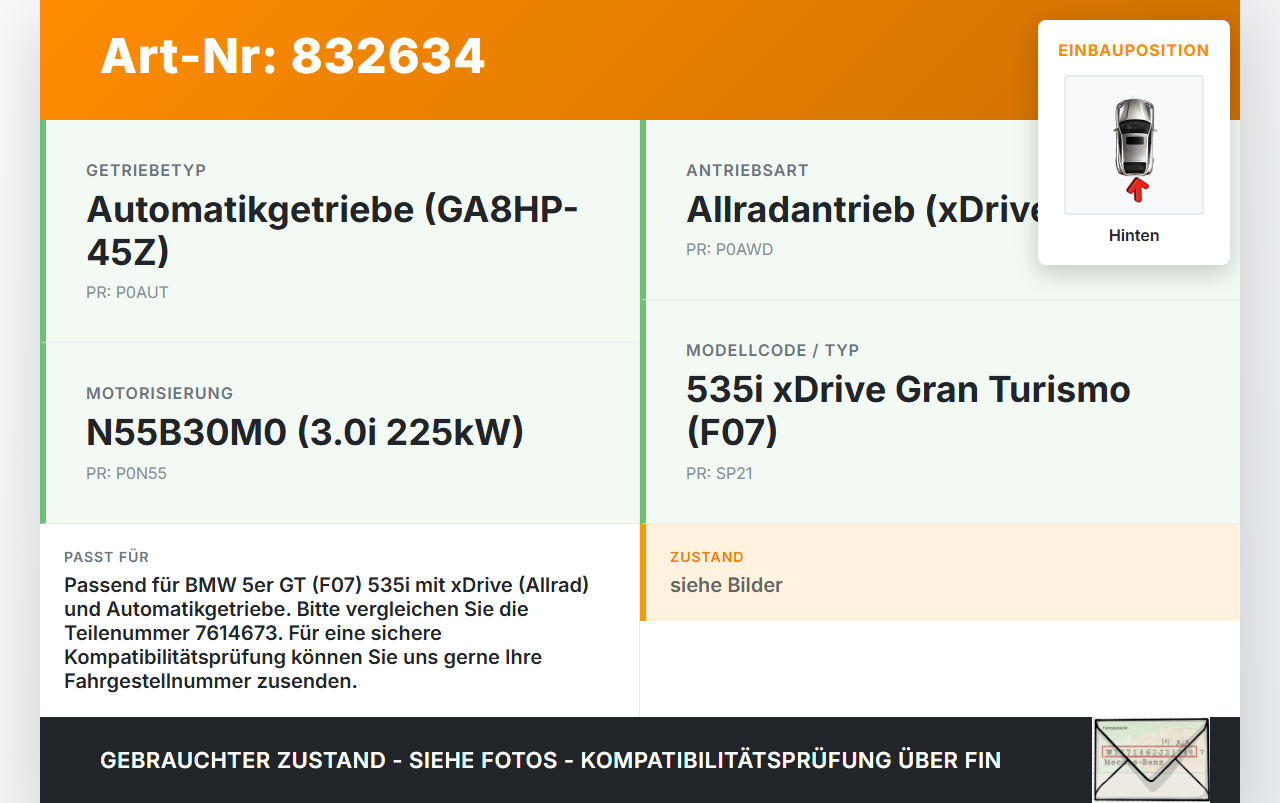Screen dimensions: 1280x803
Task: Open the envelope document thumbnail
Action: pyautogui.click(x=1151, y=760)
